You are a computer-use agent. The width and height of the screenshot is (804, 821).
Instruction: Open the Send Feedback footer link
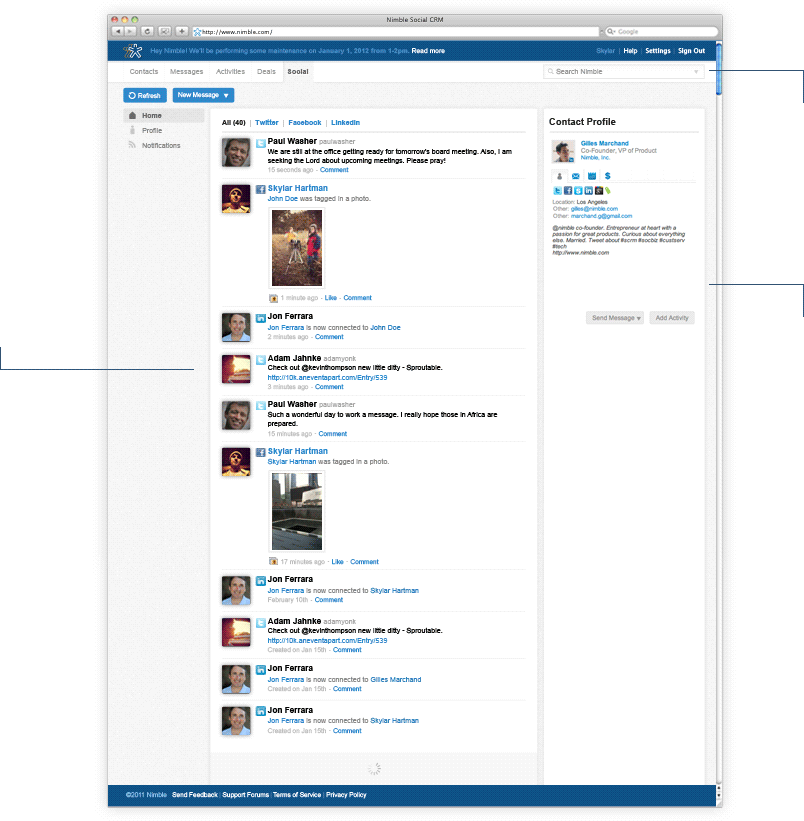[x=195, y=795]
